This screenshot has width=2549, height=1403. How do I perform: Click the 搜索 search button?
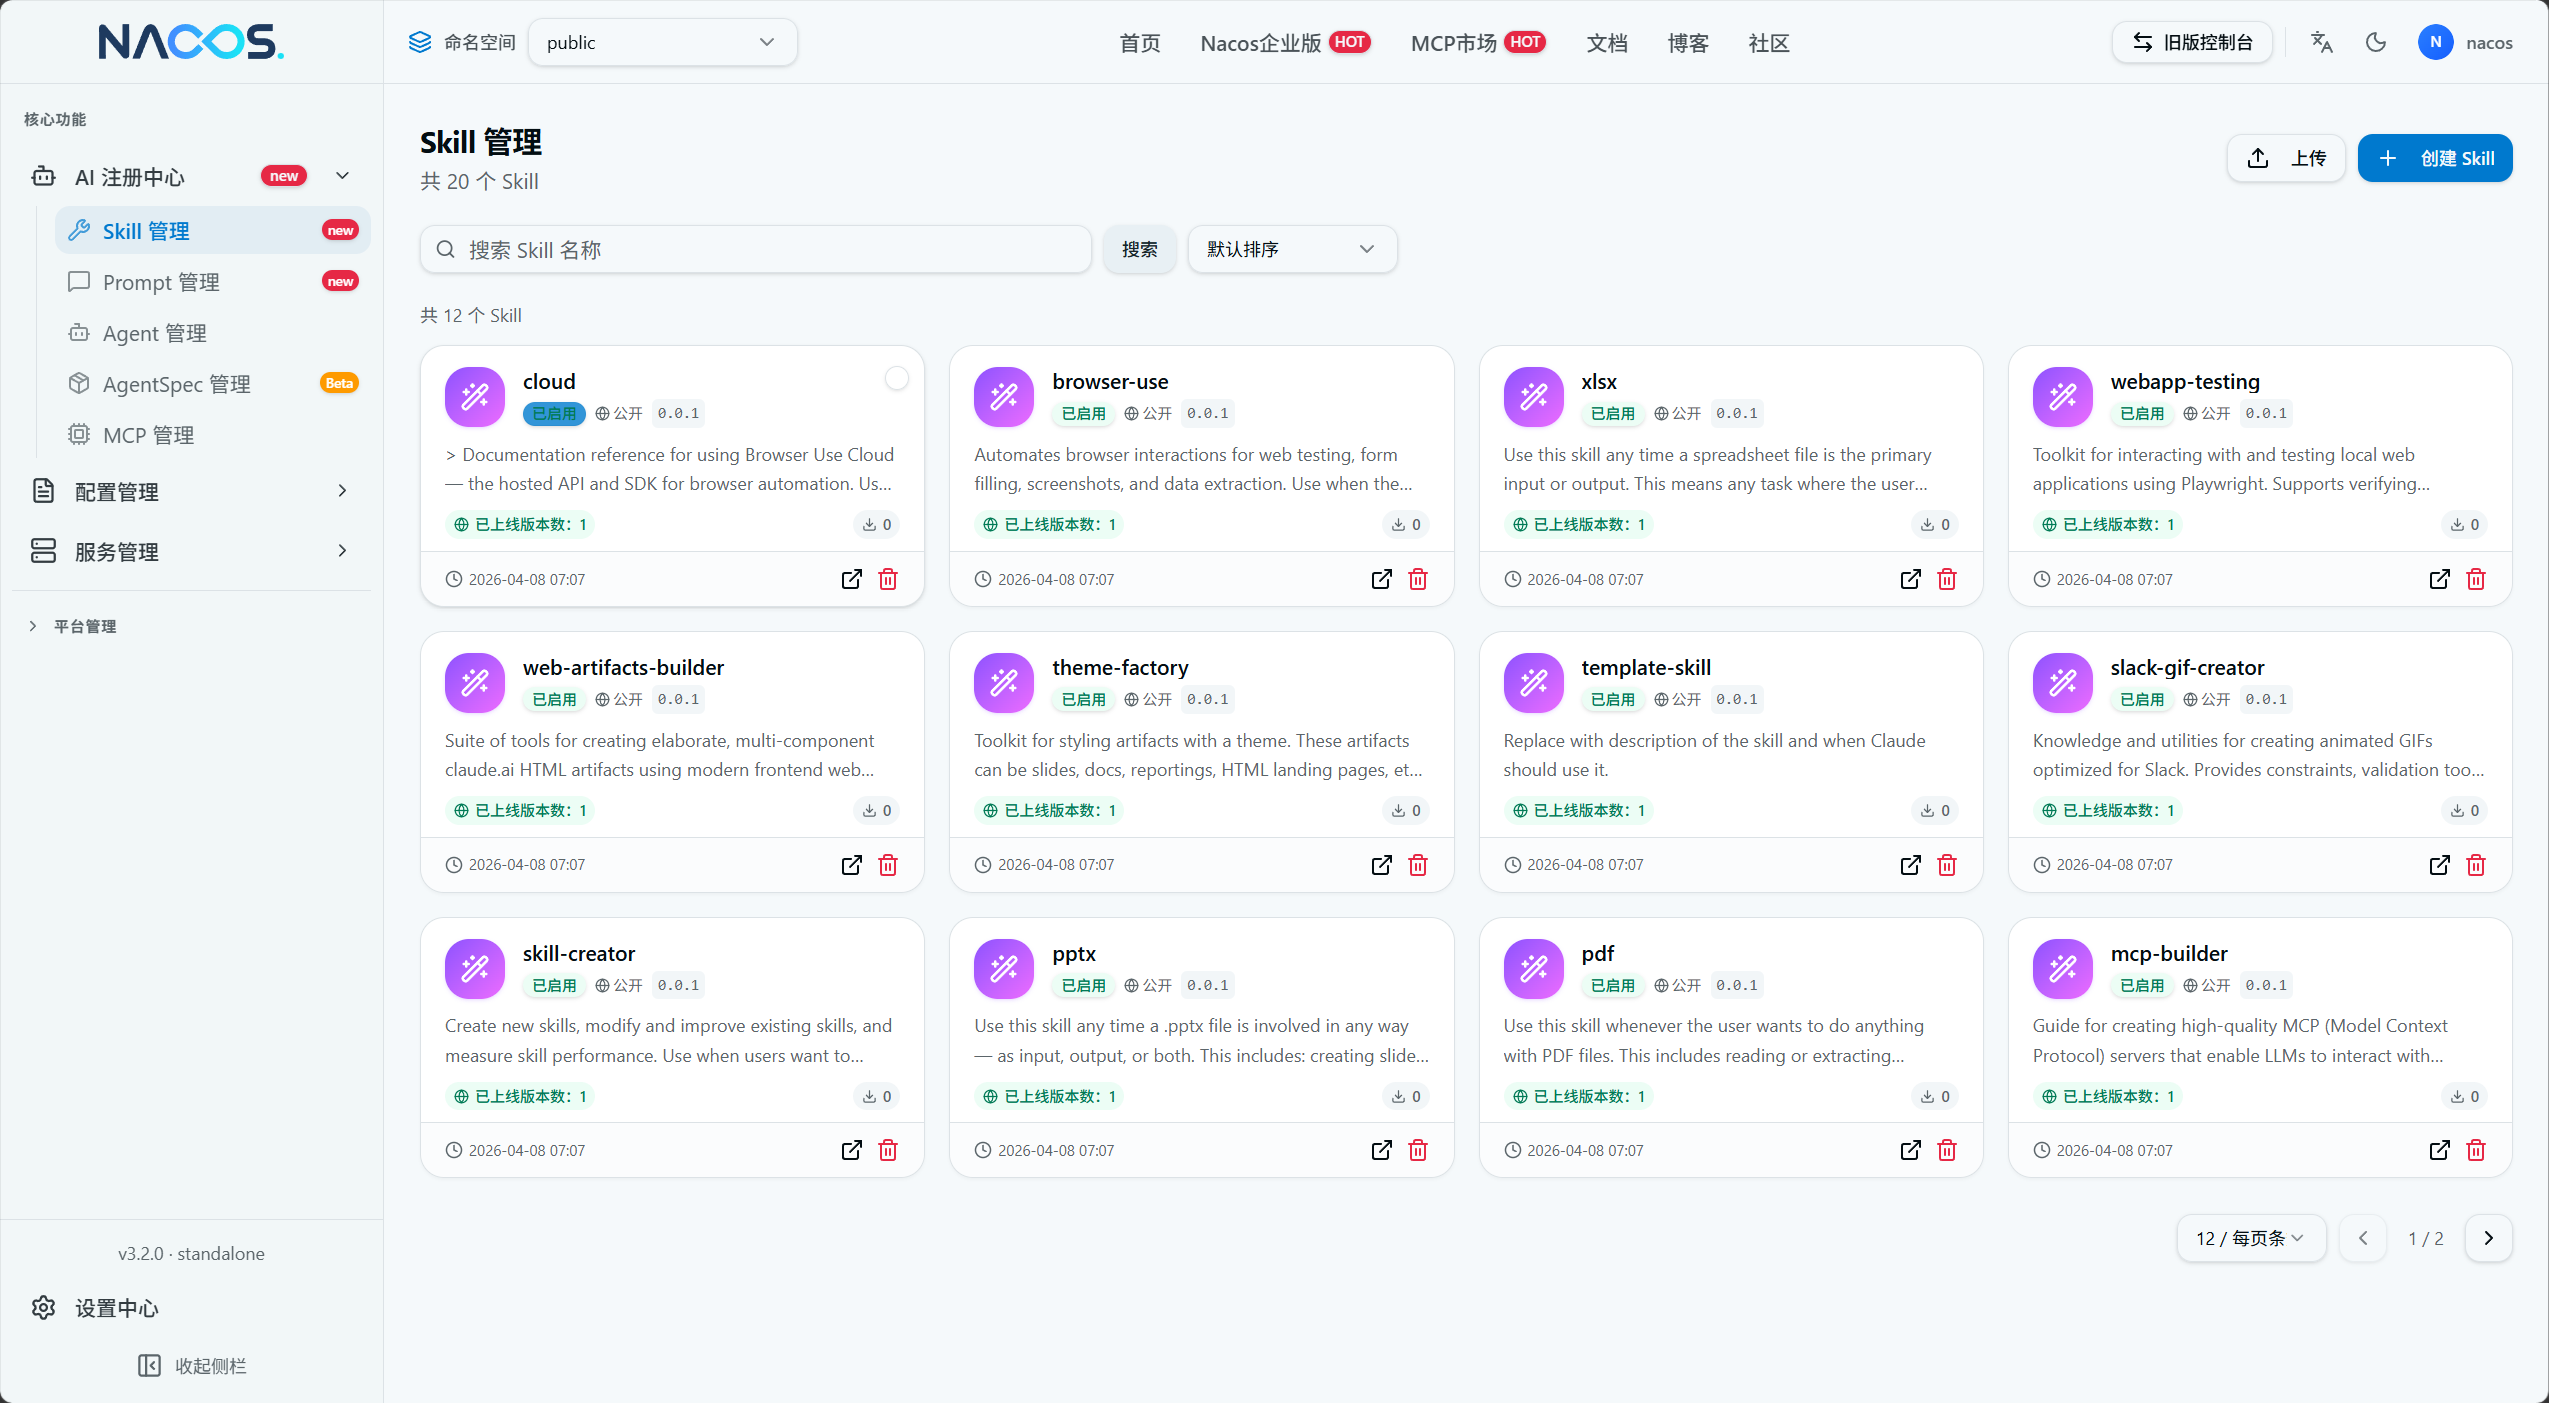(1140, 249)
